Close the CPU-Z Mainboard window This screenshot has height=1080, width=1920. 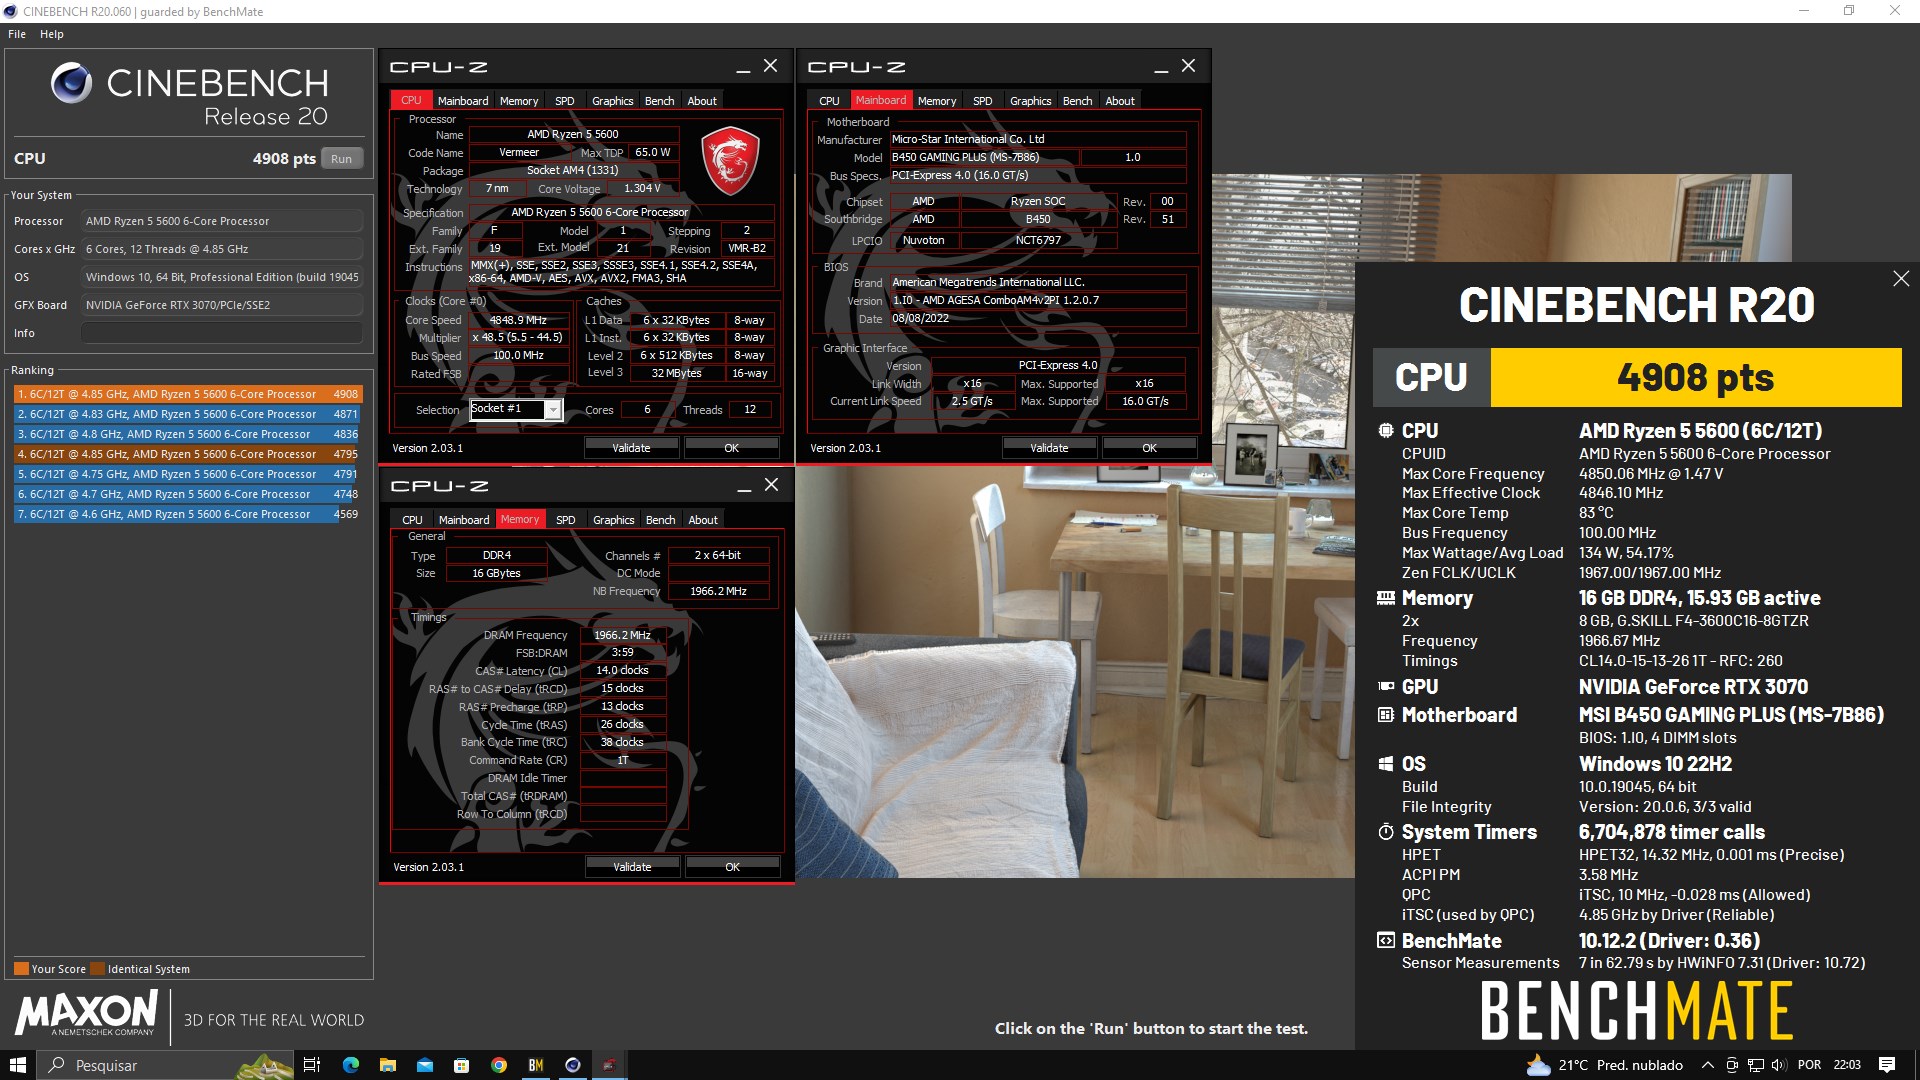click(x=1188, y=66)
